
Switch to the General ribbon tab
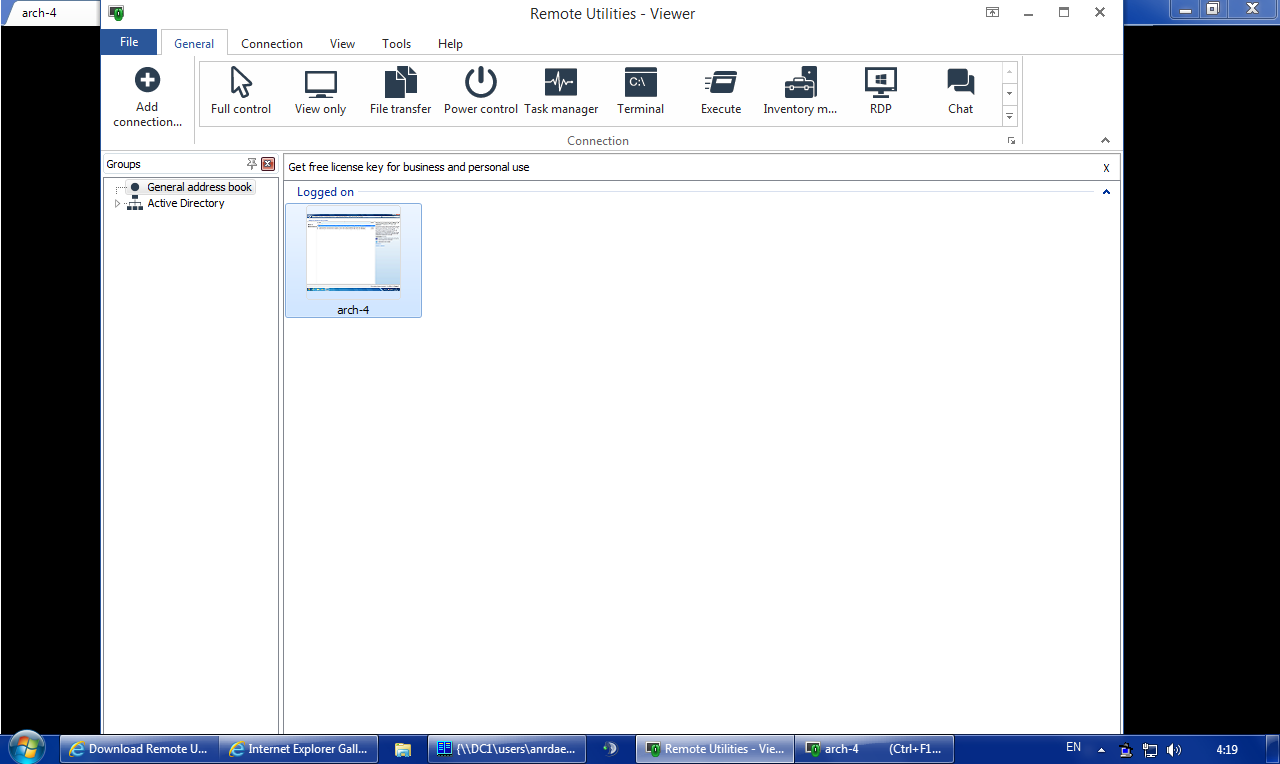194,43
